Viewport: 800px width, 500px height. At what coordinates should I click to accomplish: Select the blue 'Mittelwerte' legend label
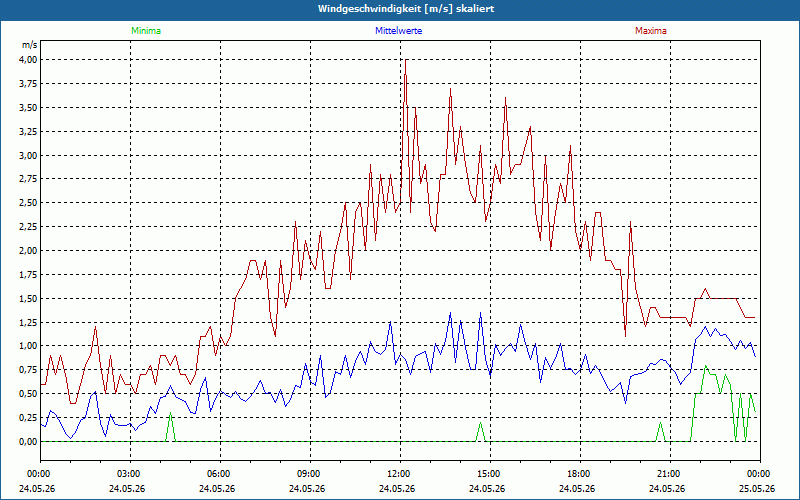tap(398, 31)
